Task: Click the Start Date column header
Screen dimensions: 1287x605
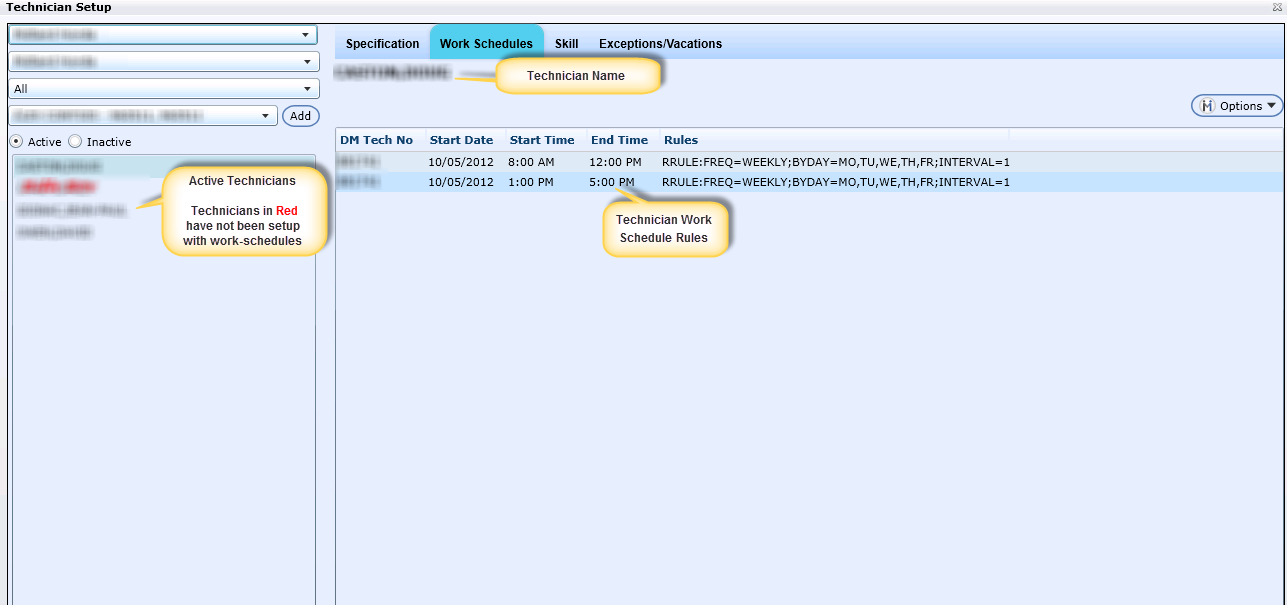Action: [461, 140]
